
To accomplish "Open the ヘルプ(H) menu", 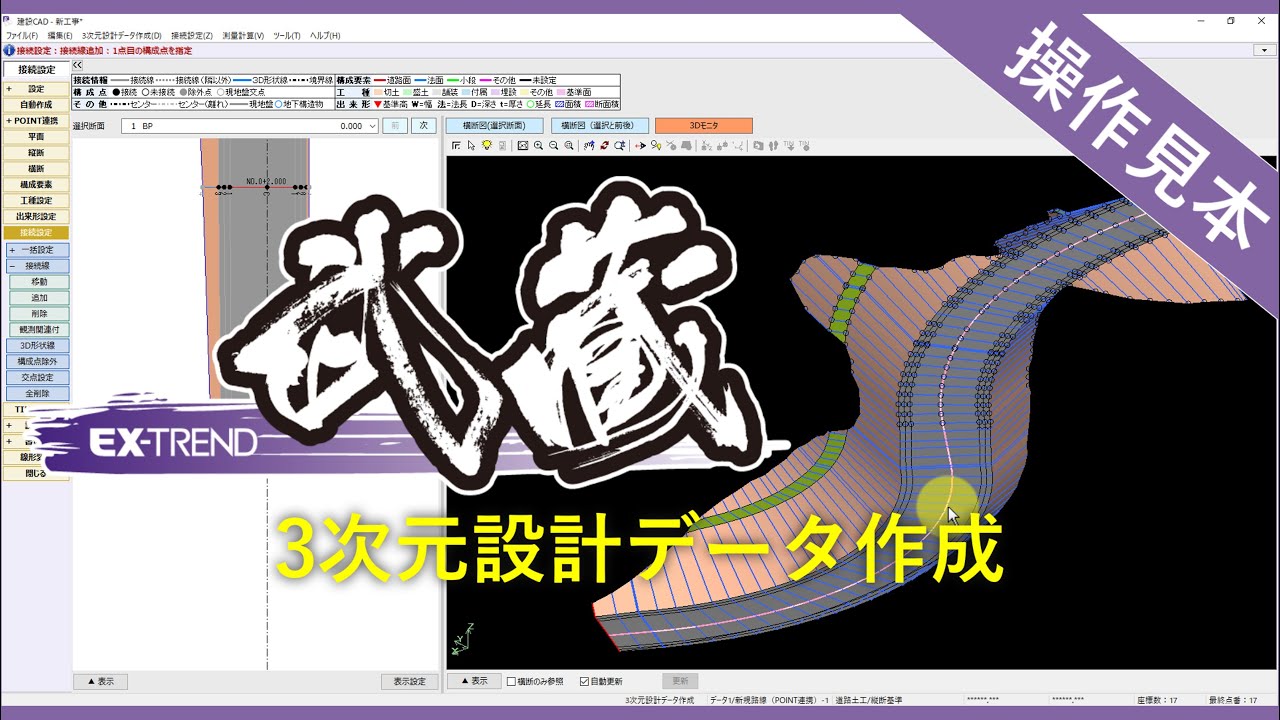I will pyautogui.click(x=324, y=35).
